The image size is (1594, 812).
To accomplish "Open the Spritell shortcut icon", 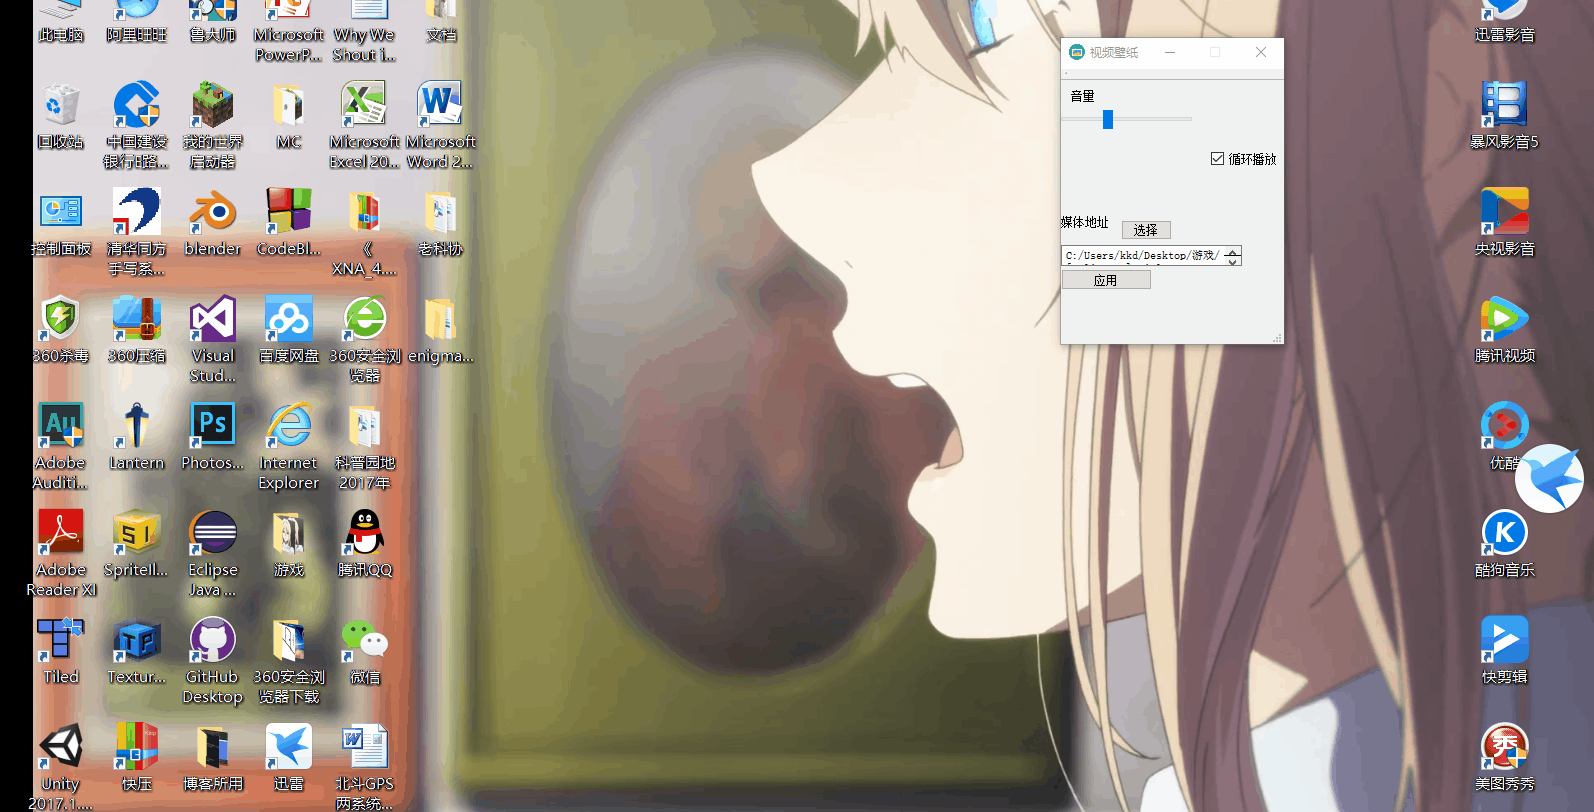I will [x=137, y=532].
